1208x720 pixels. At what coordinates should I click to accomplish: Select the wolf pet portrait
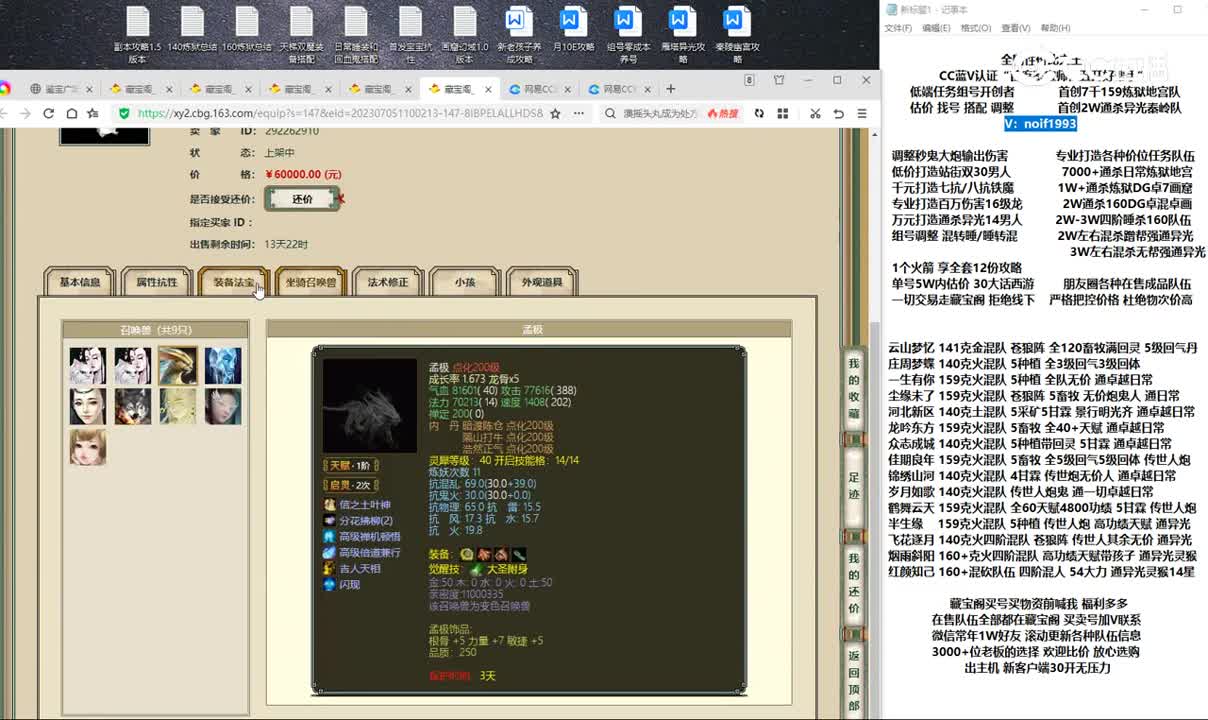(x=132, y=406)
